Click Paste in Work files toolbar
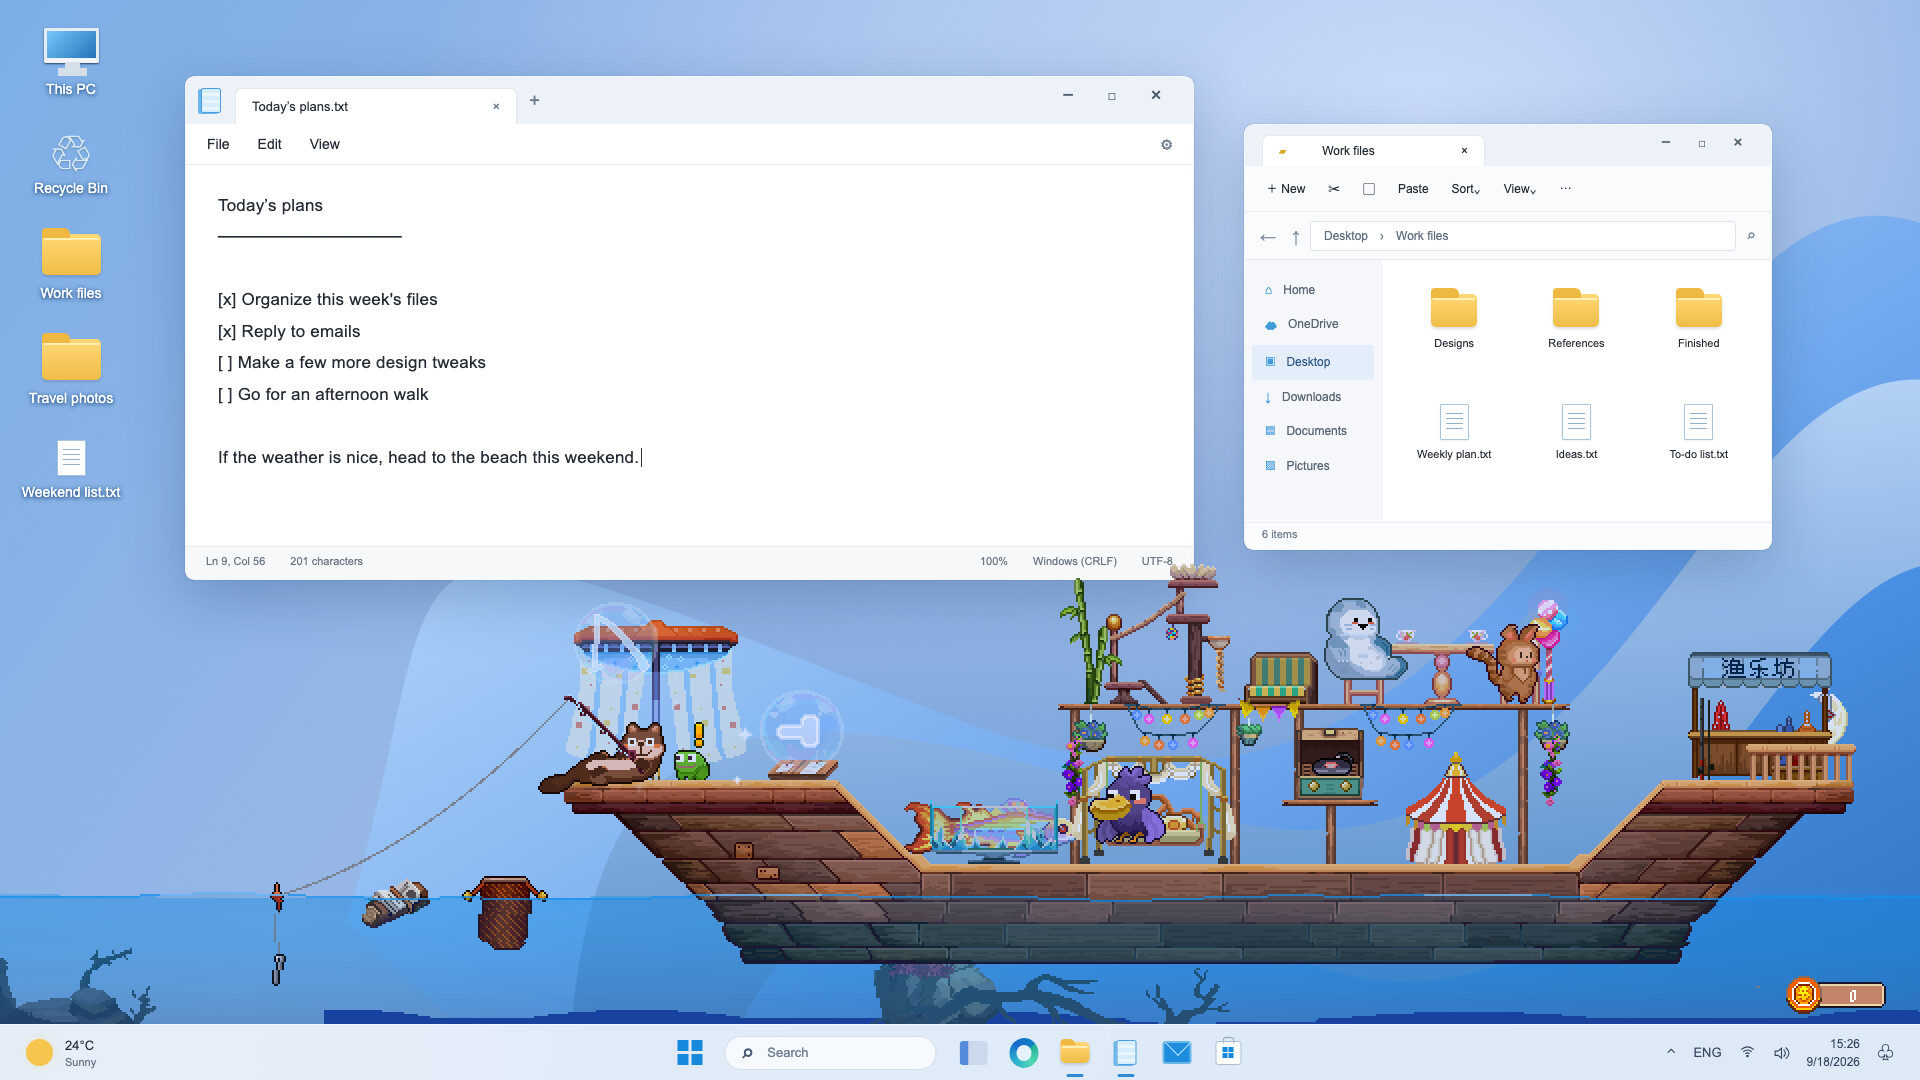 click(1413, 189)
